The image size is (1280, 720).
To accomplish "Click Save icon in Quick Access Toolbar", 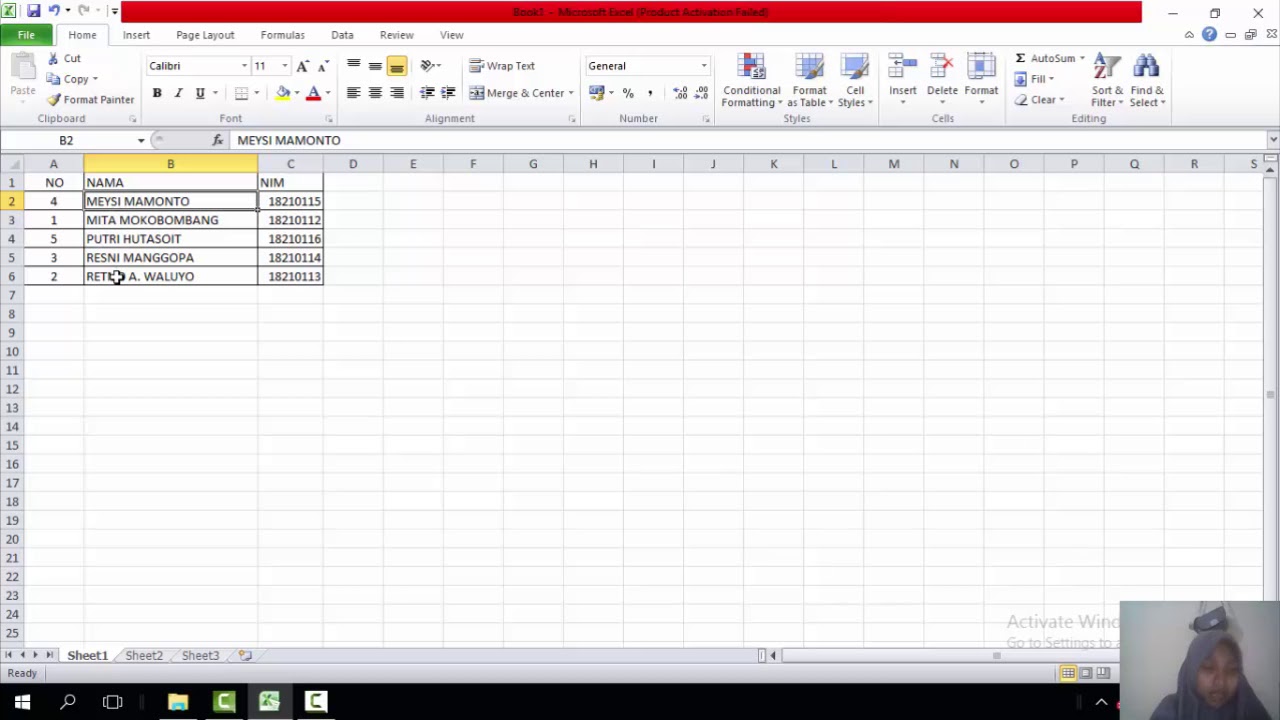I will click(x=34, y=12).
